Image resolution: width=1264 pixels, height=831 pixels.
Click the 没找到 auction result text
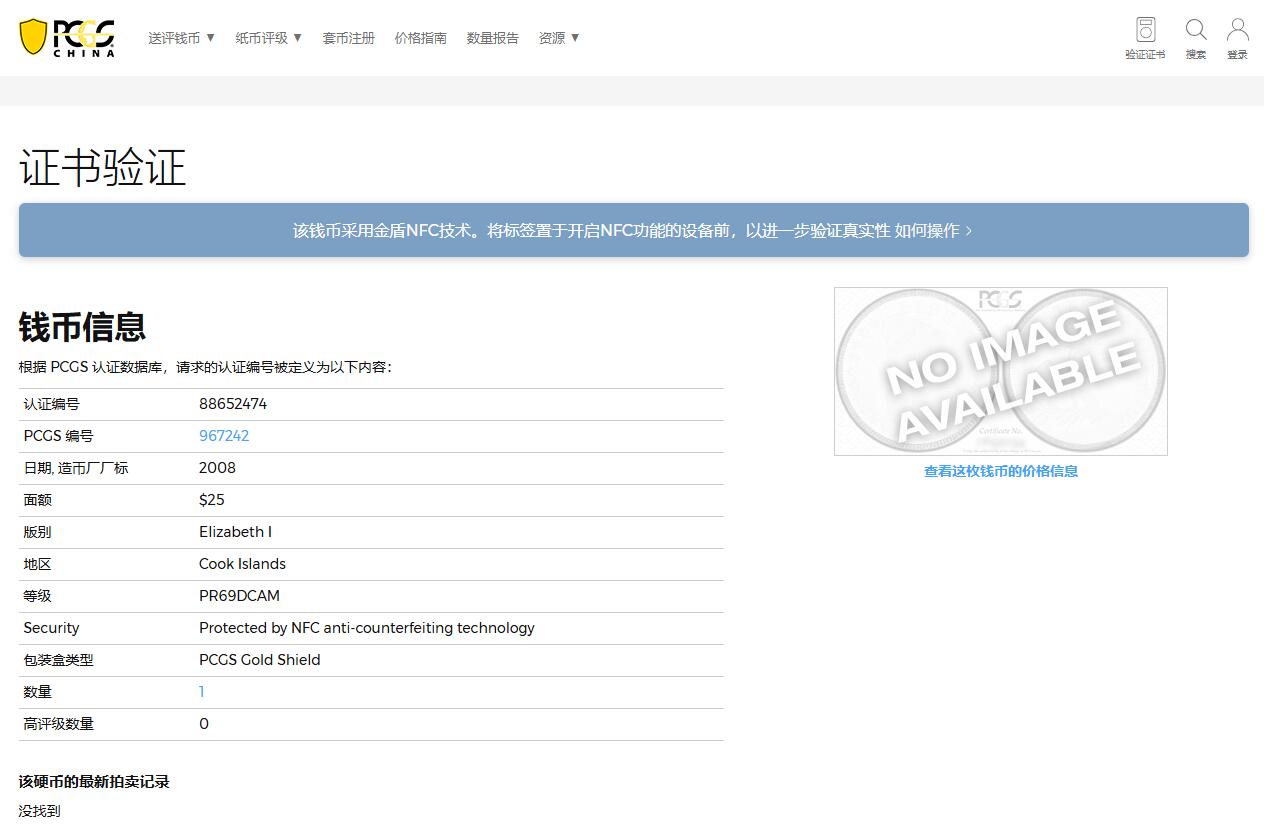pyautogui.click(x=40, y=811)
